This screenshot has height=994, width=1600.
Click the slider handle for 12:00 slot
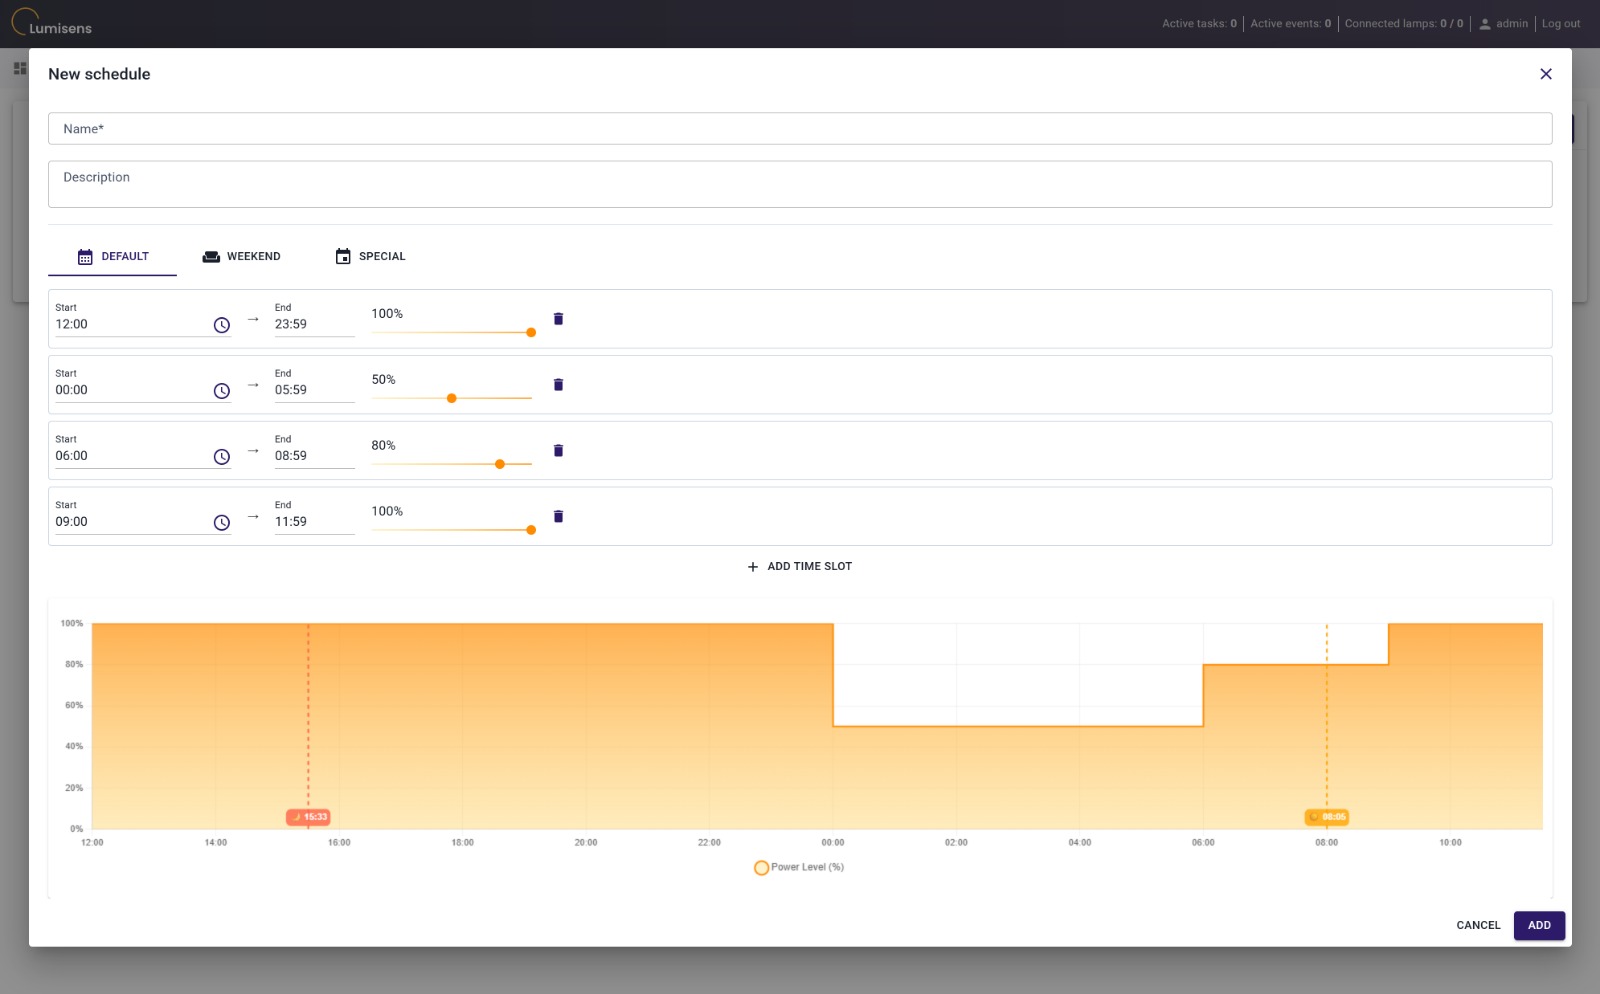[x=531, y=333]
